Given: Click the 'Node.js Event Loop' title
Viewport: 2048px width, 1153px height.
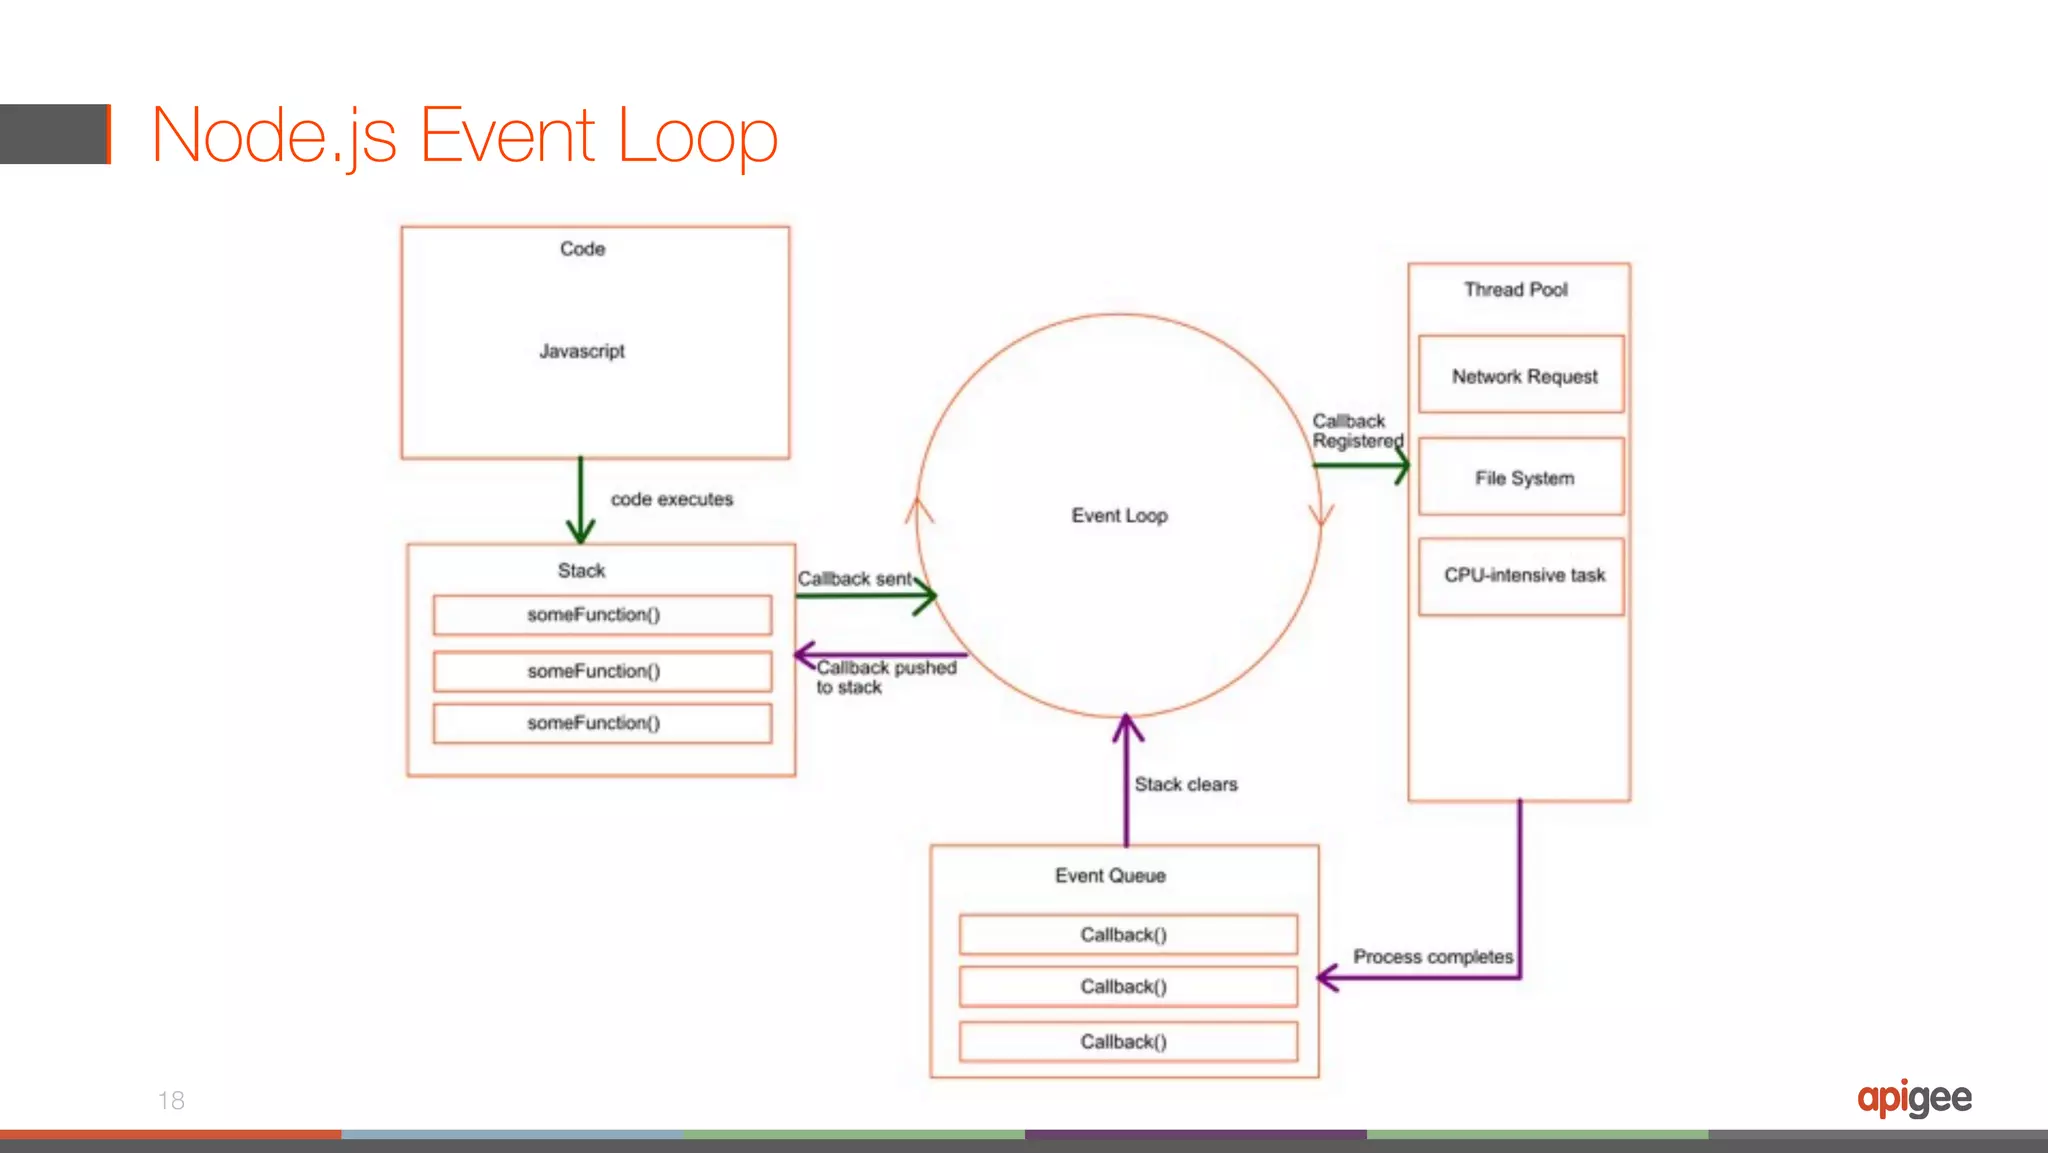Looking at the screenshot, I should pos(464,136).
